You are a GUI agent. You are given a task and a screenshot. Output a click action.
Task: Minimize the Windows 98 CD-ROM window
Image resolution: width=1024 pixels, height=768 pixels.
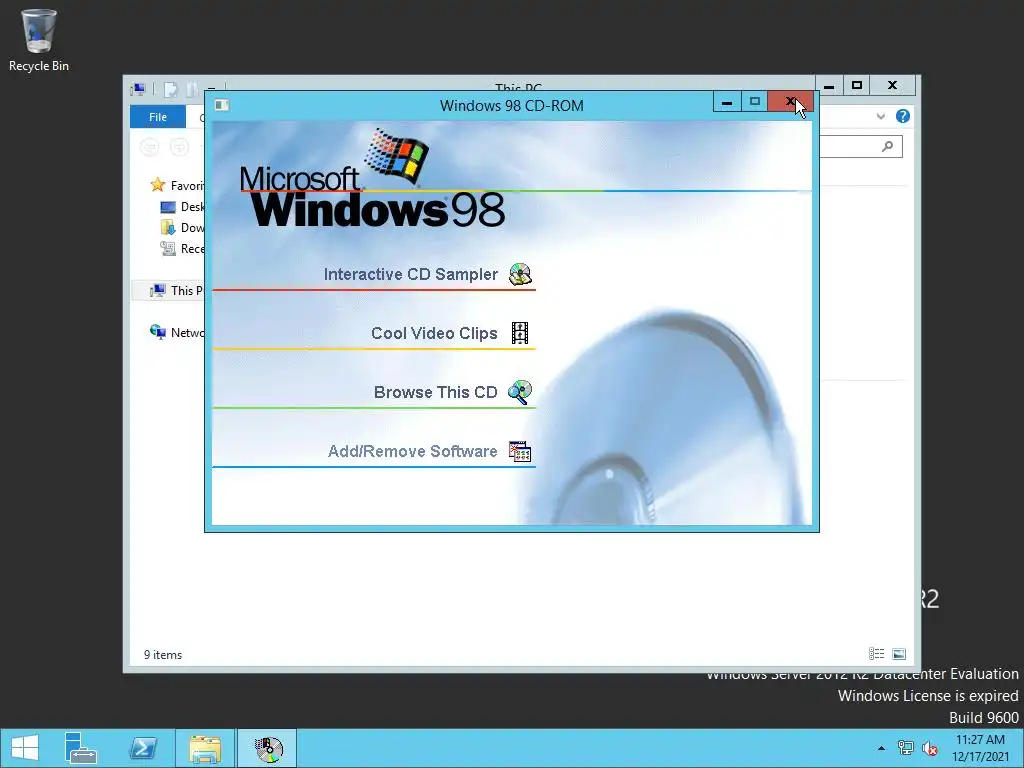pos(727,102)
